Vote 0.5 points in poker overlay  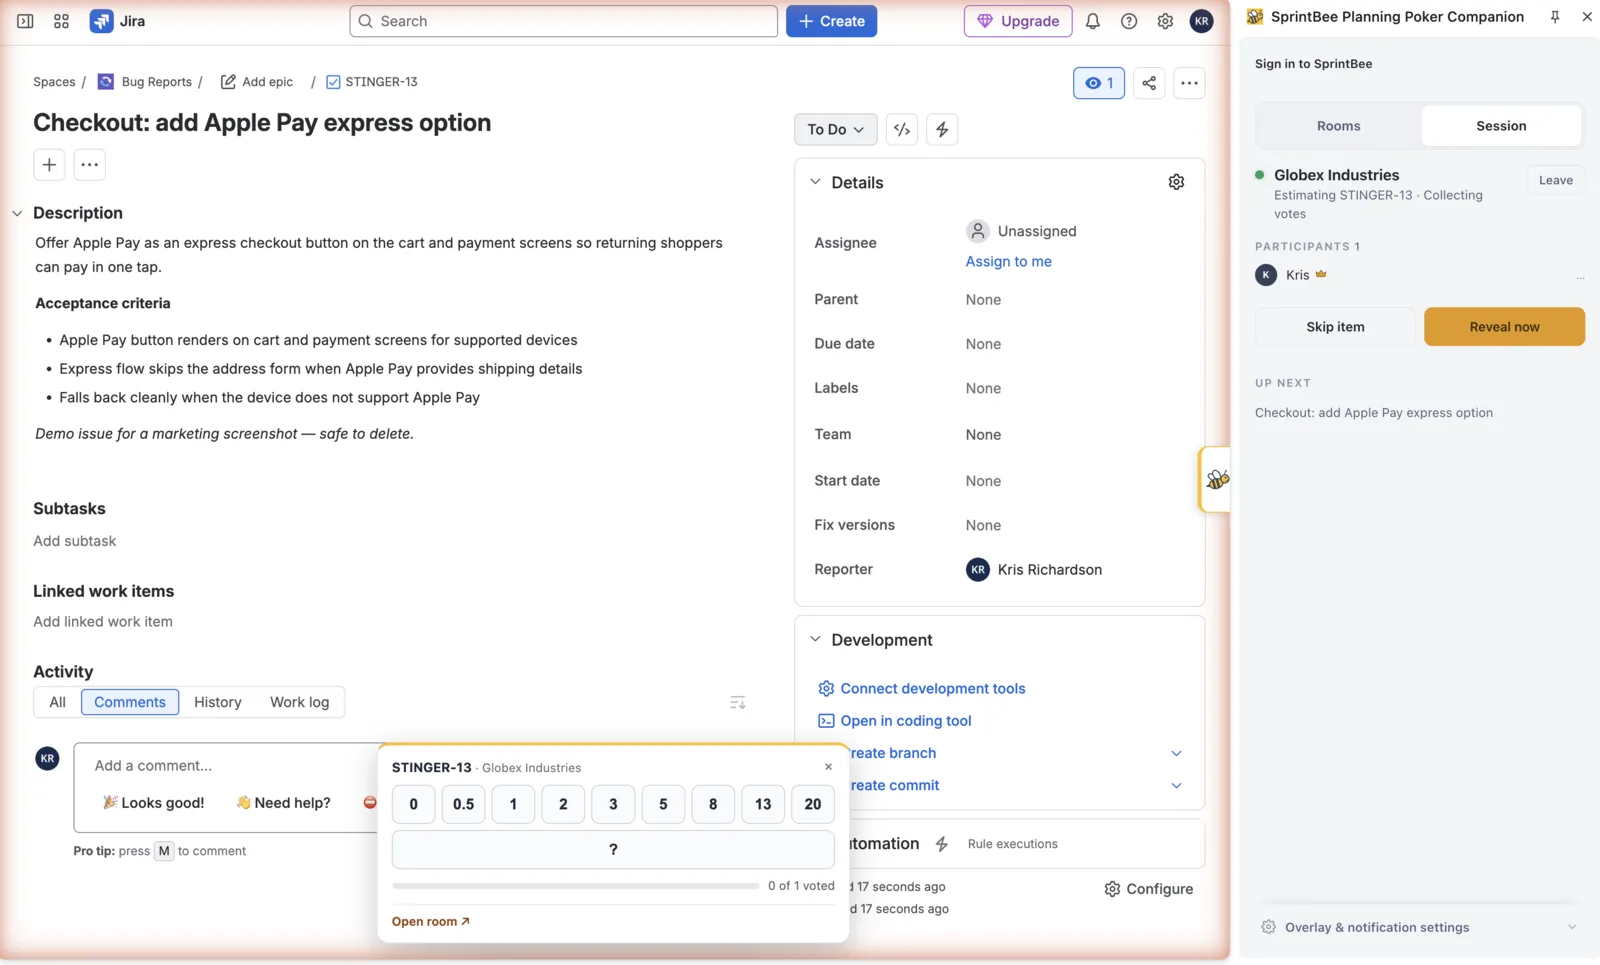click(463, 804)
